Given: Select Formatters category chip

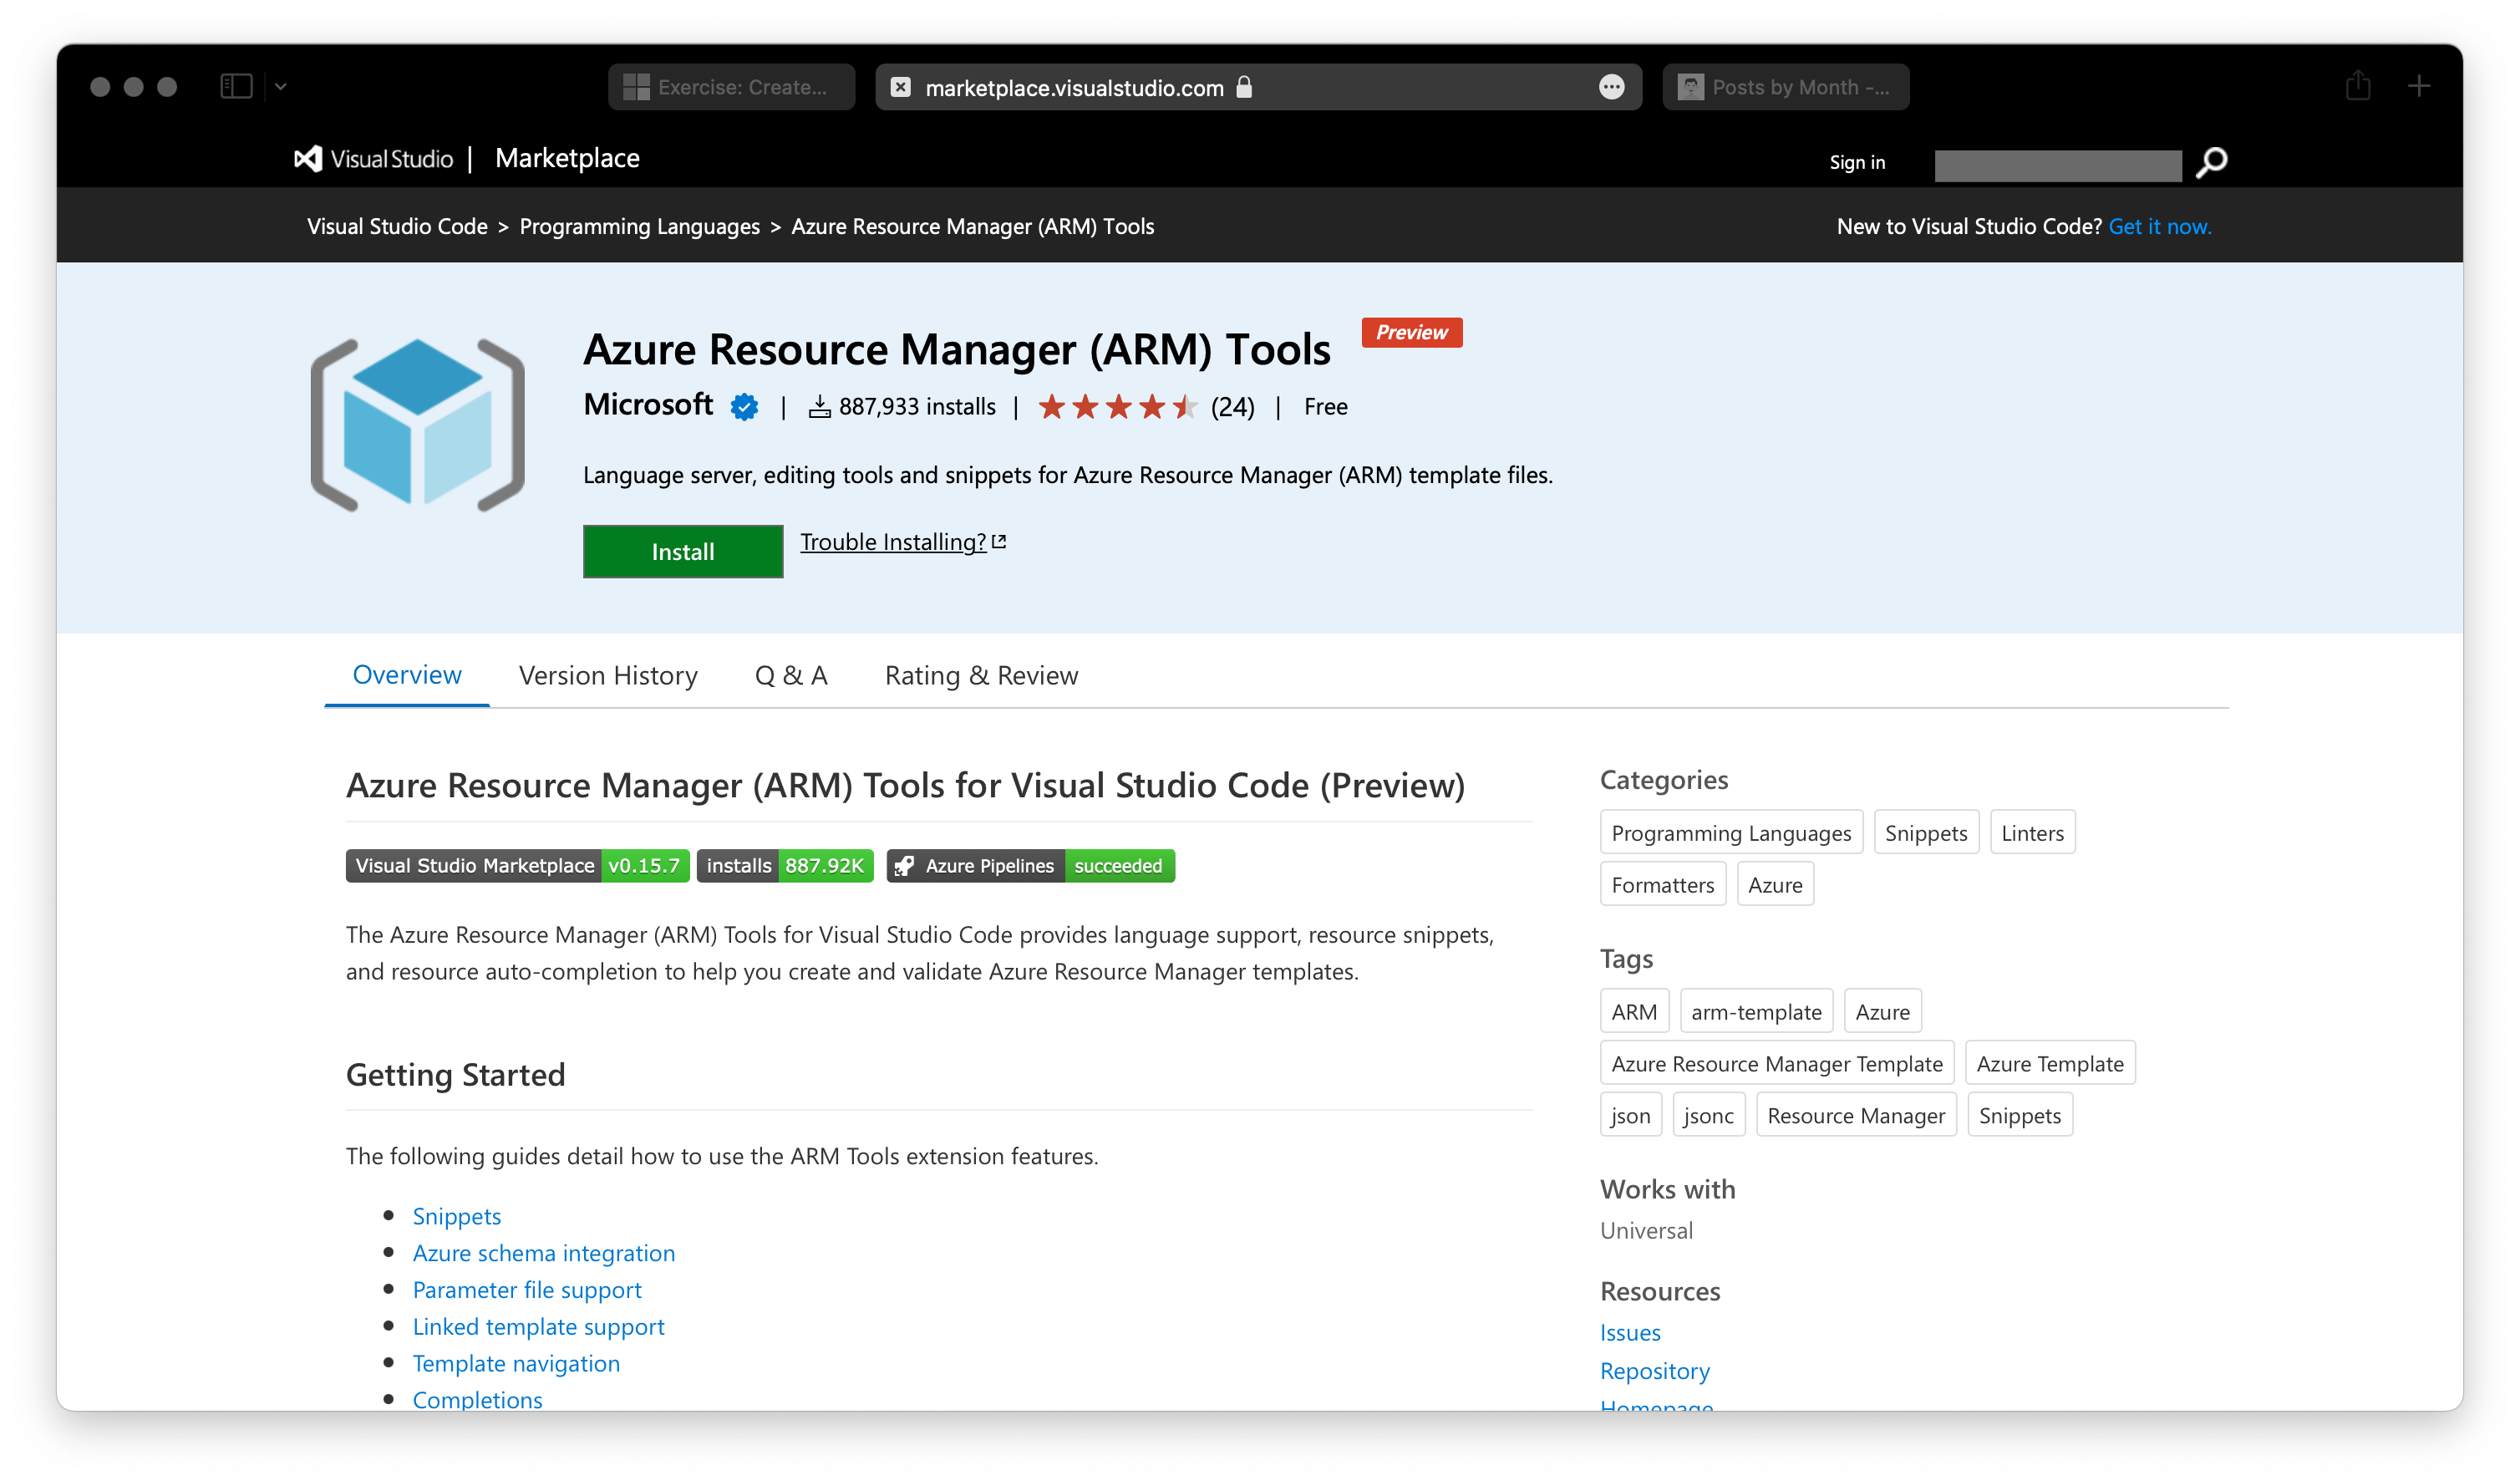Looking at the screenshot, I should click(x=1662, y=884).
